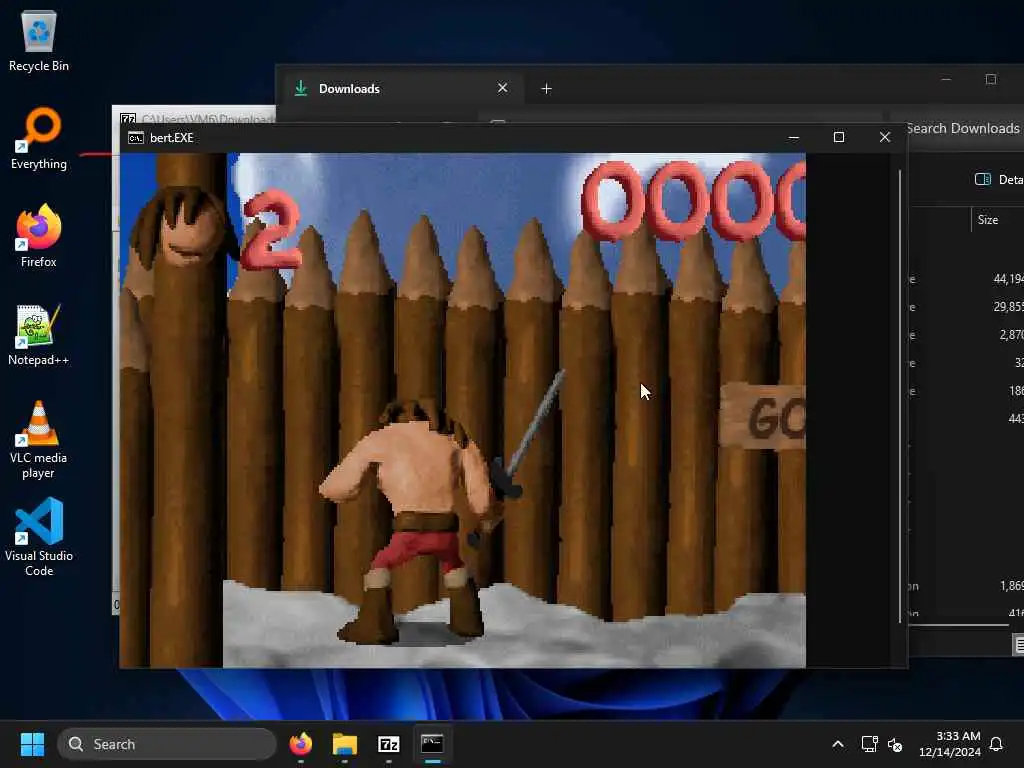Click the wooden GO sign in the game

tap(763, 417)
